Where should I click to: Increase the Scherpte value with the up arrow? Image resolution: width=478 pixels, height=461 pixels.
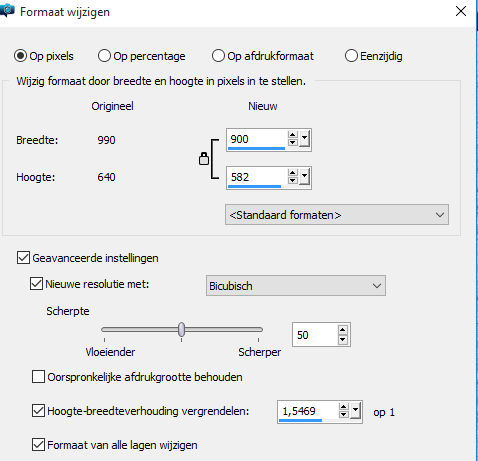coord(342,330)
